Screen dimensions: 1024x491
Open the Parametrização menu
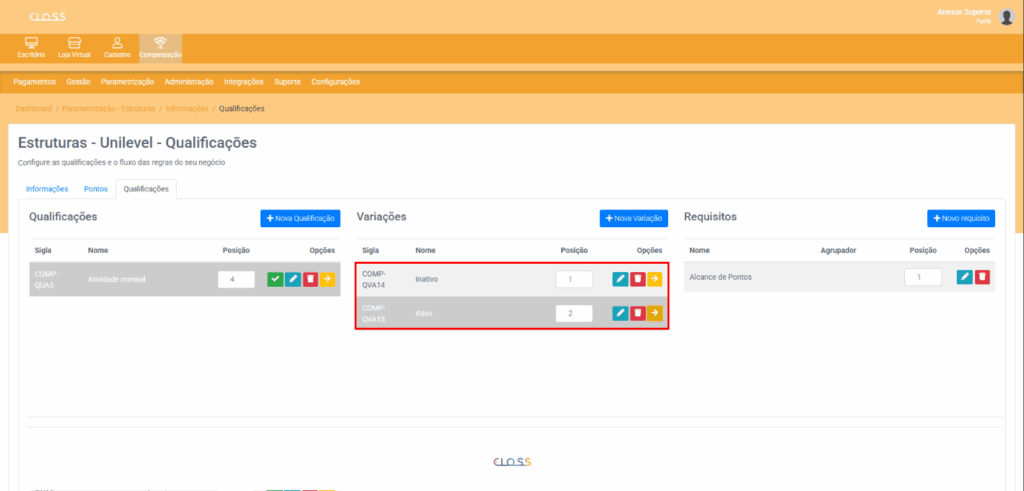click(128, 82)
